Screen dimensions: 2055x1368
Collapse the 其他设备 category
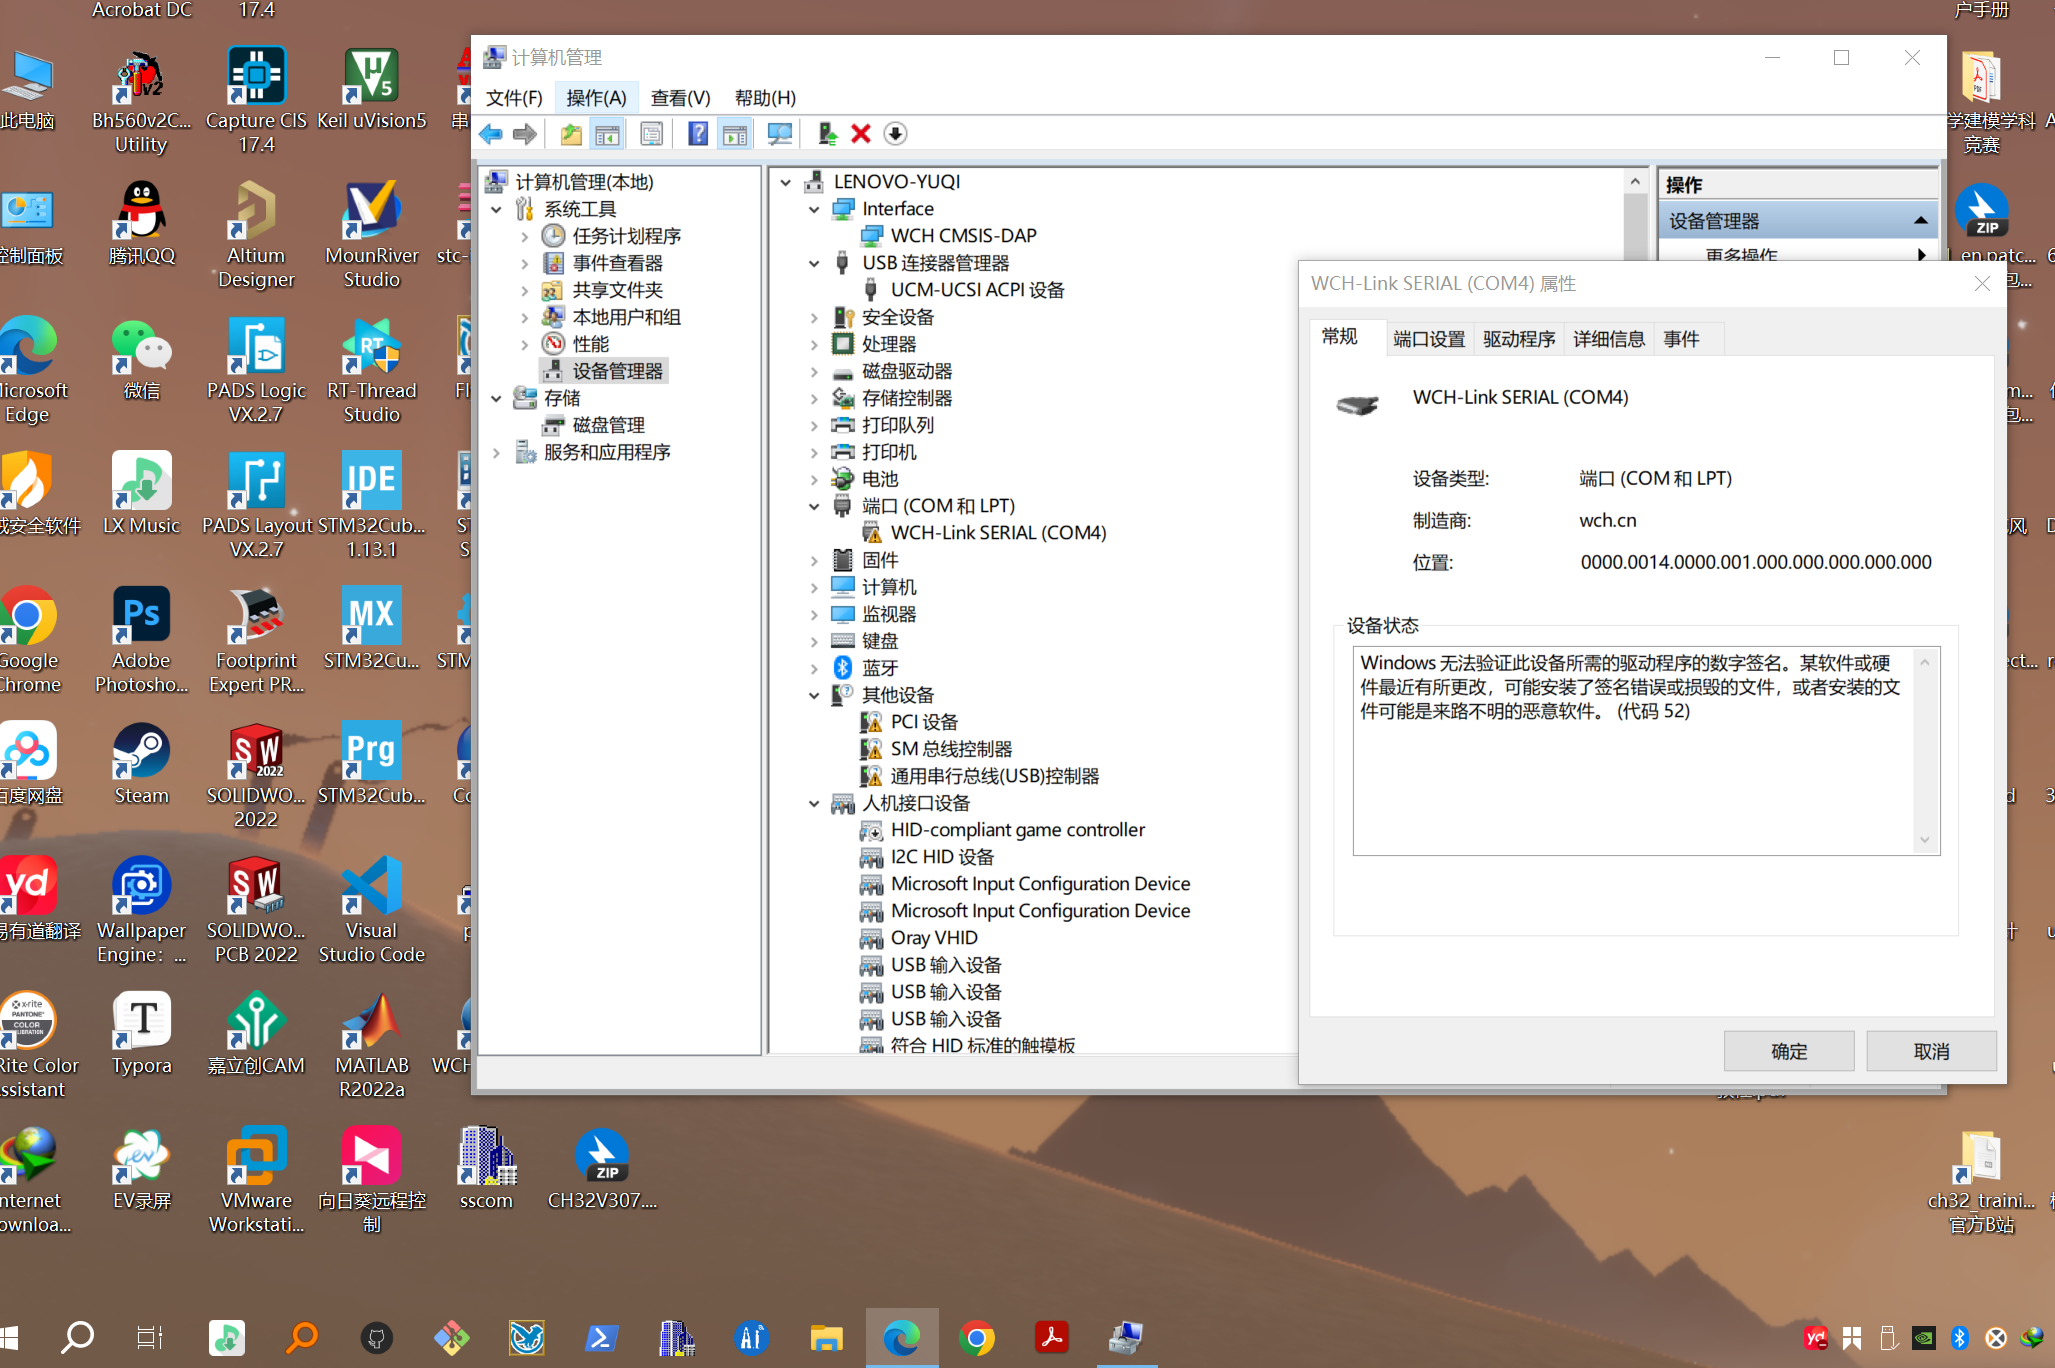coord(814,695)
